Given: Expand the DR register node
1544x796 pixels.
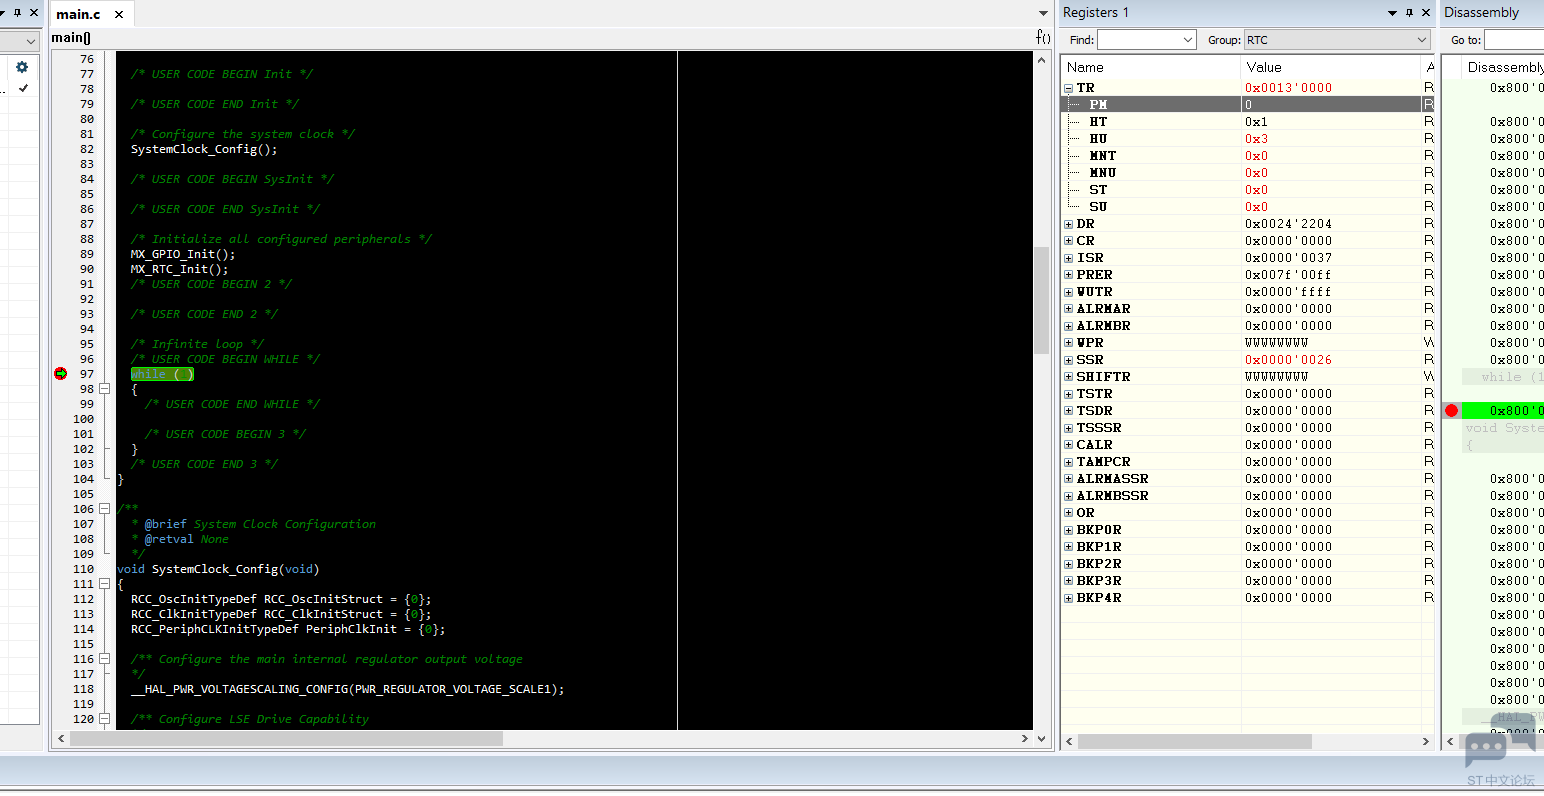Looking at the screenshot, I should [1068, 224].
